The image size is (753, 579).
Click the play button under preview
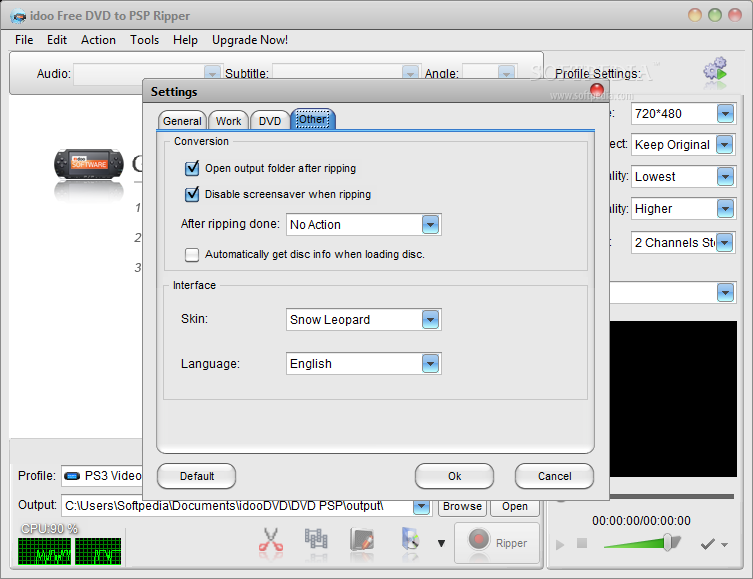coord(560,545)
